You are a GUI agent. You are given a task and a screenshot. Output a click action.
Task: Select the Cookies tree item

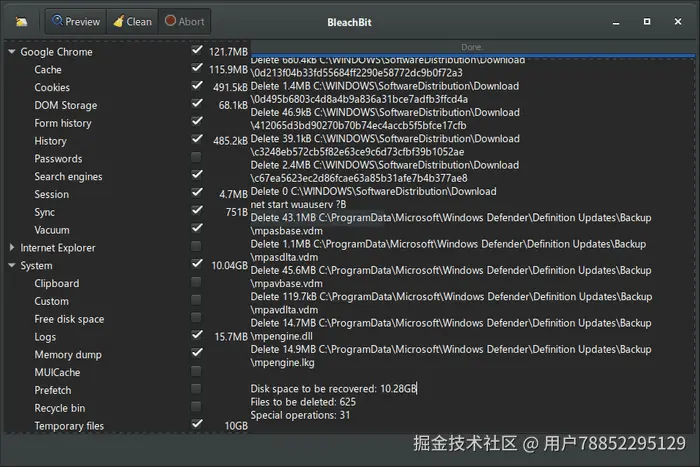(x=52, y=88)
